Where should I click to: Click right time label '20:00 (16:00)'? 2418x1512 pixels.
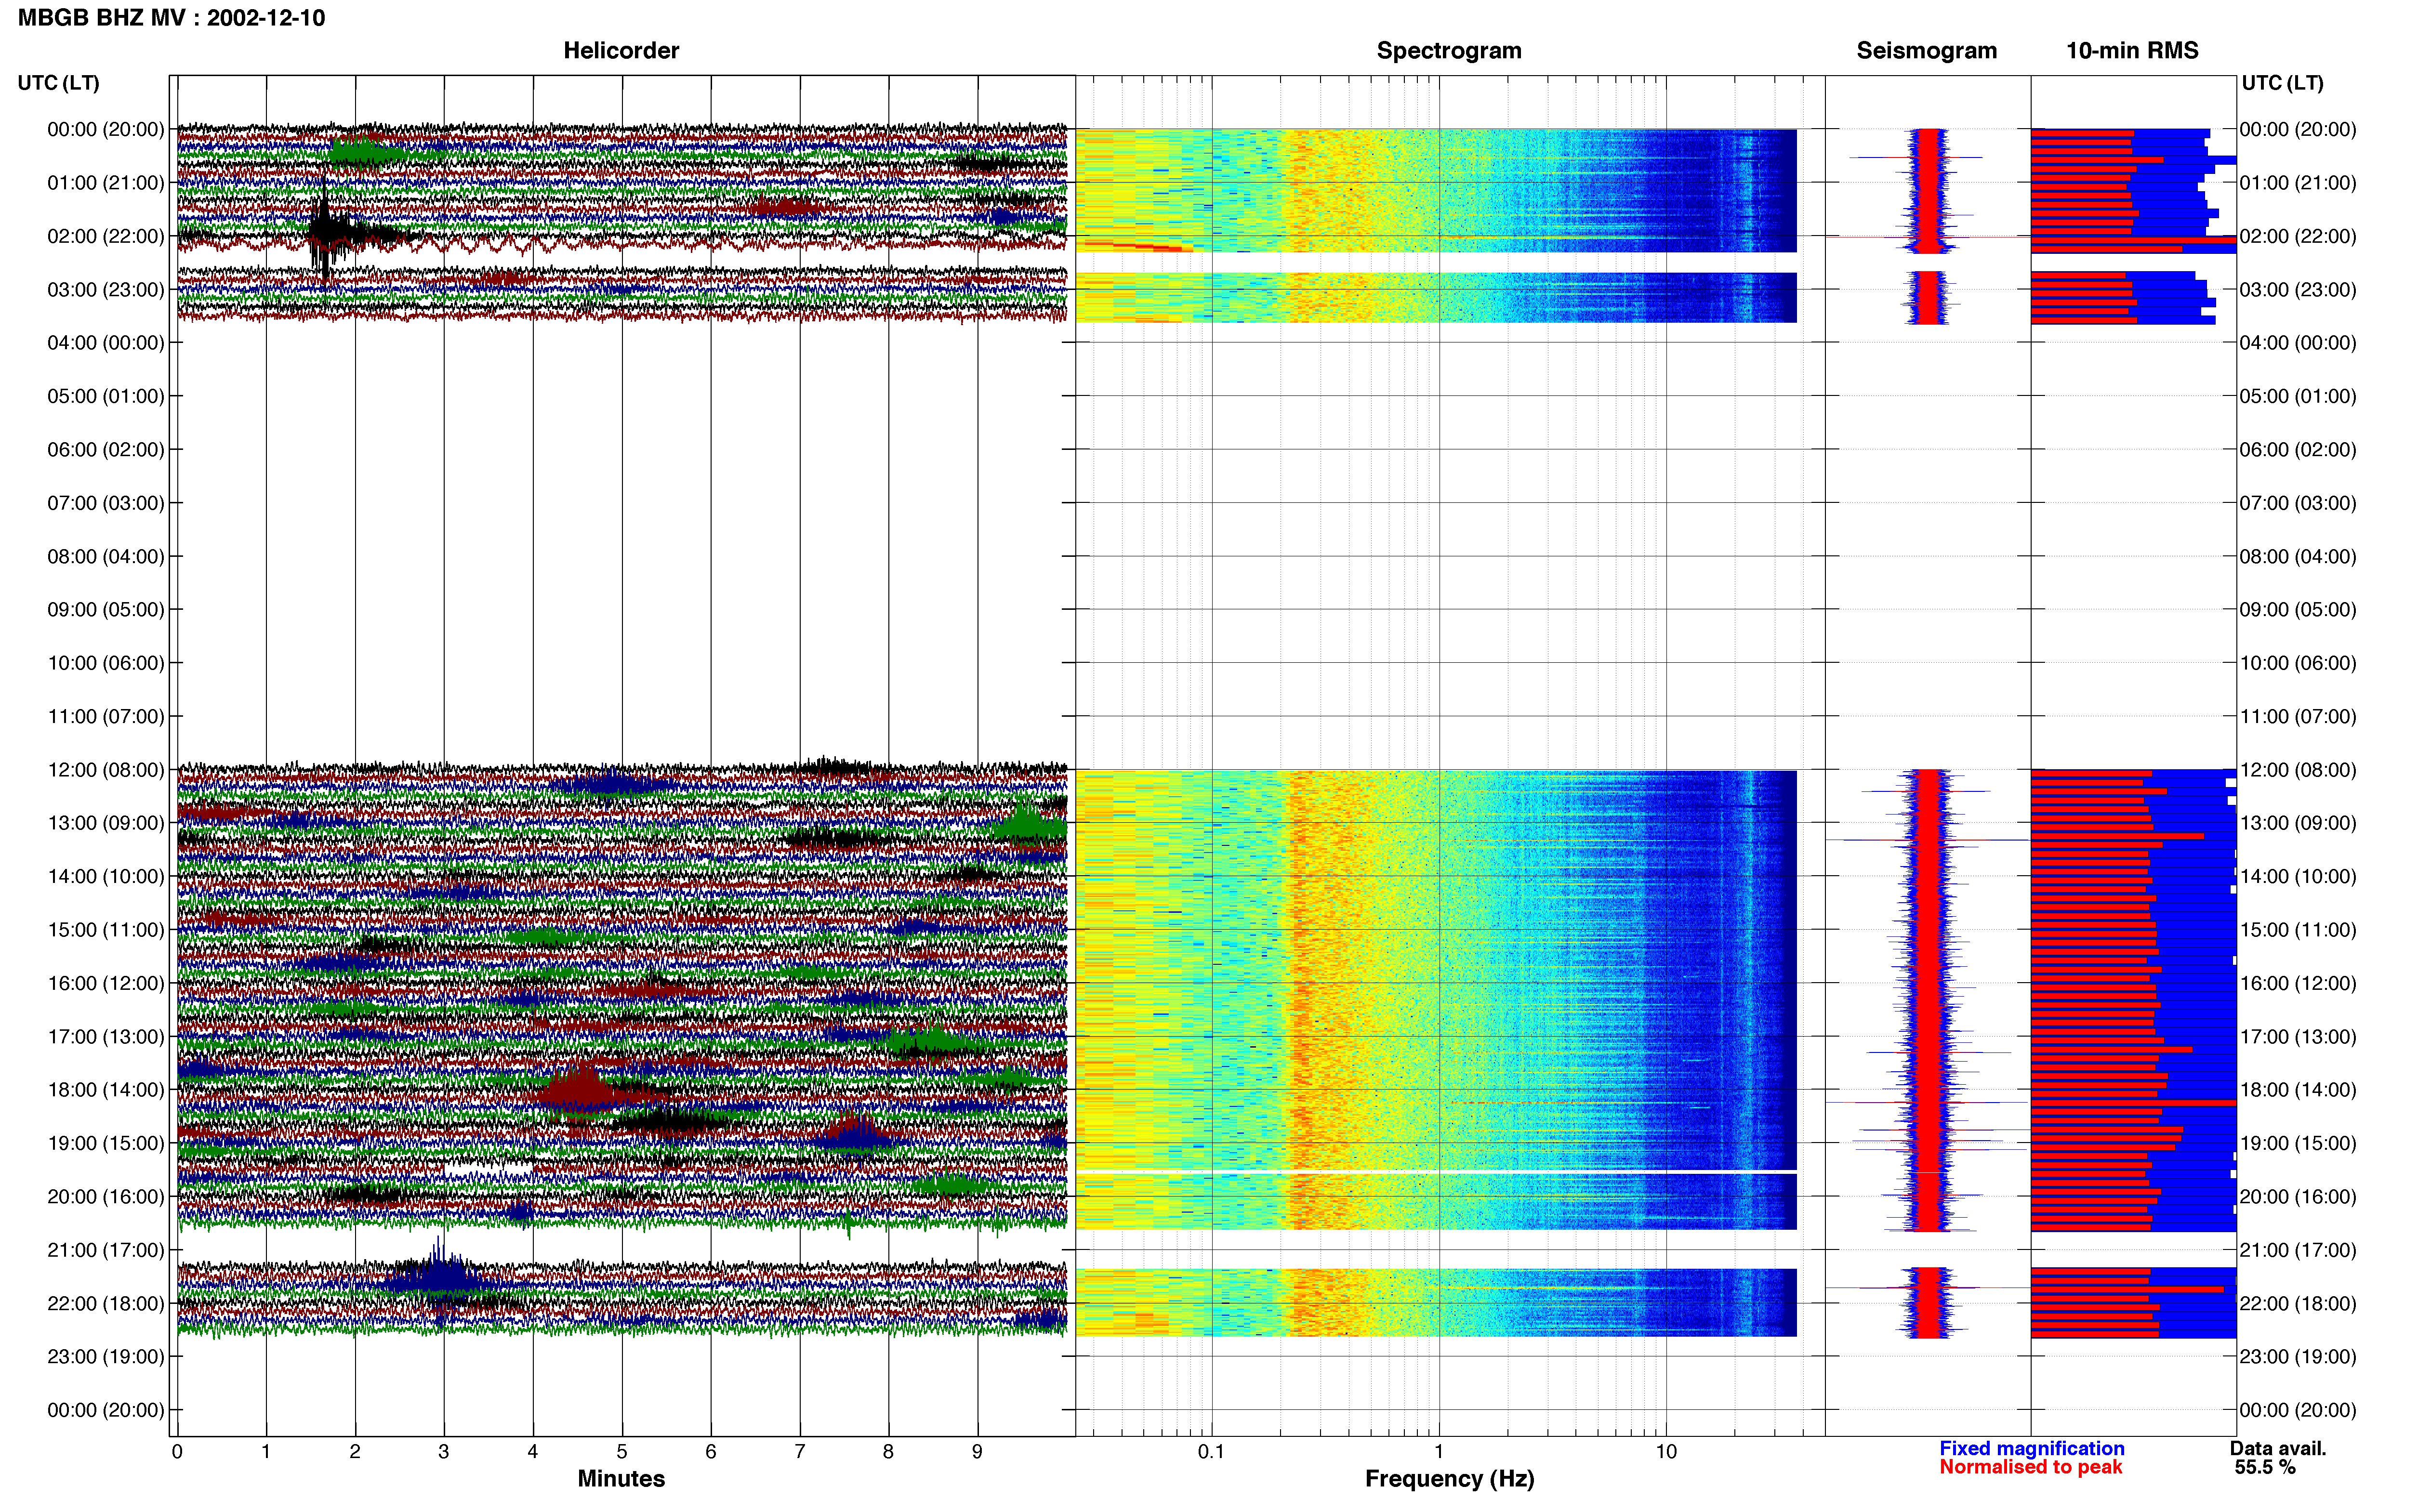2298,1196
